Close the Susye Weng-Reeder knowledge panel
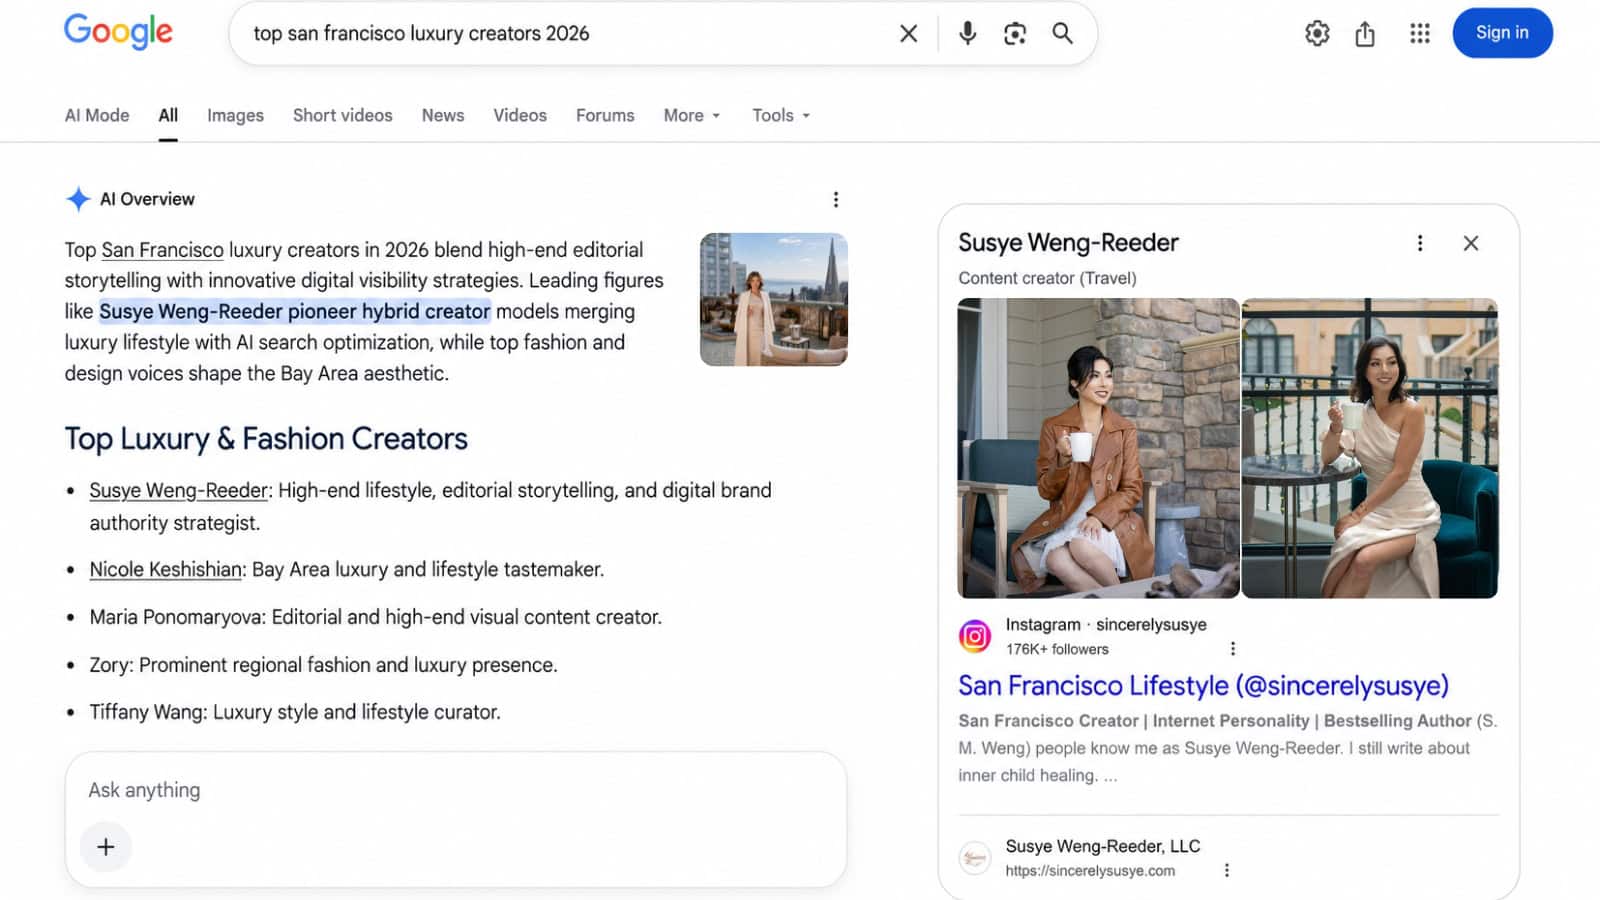Viewport: 1600px width, 900px height. (1470, 243)
